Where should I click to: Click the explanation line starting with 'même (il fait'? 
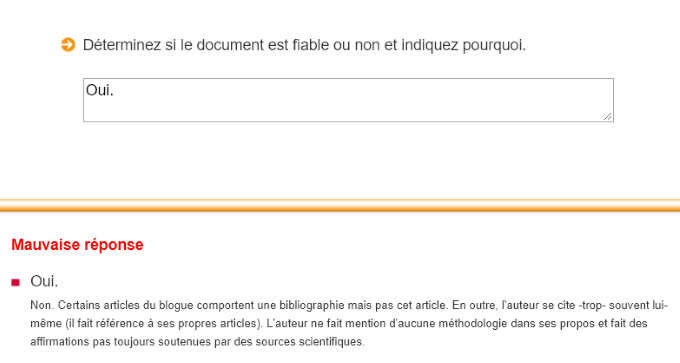[339, 324]
